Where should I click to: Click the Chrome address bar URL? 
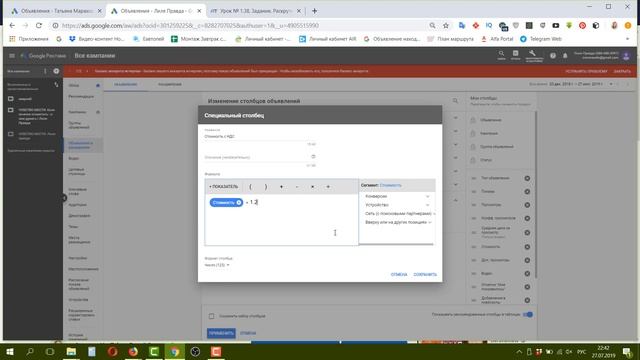(190, 25)
